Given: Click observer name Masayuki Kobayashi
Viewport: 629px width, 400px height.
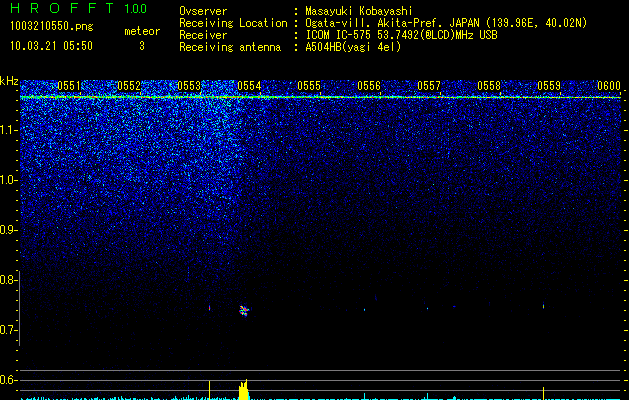Looking at the screenshot, I should [358, 11].
